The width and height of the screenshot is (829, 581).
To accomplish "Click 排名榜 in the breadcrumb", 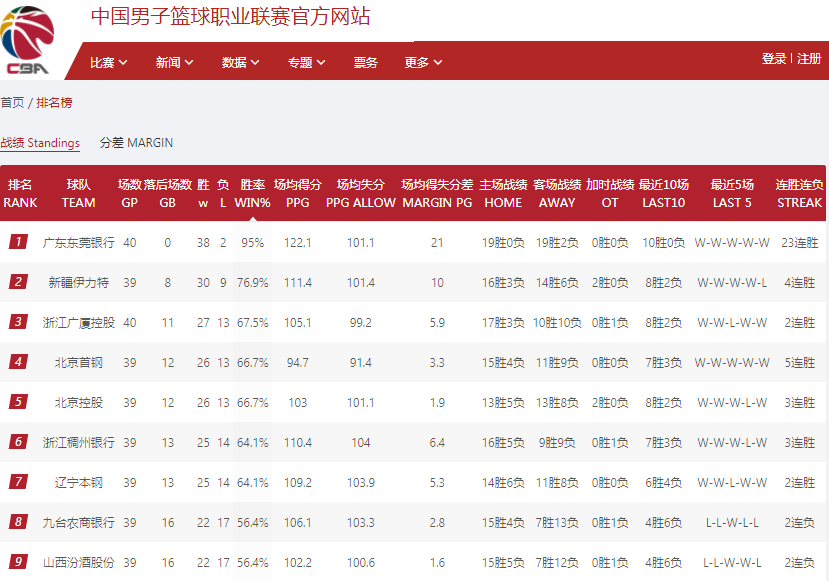I will [x=54, y=103].
